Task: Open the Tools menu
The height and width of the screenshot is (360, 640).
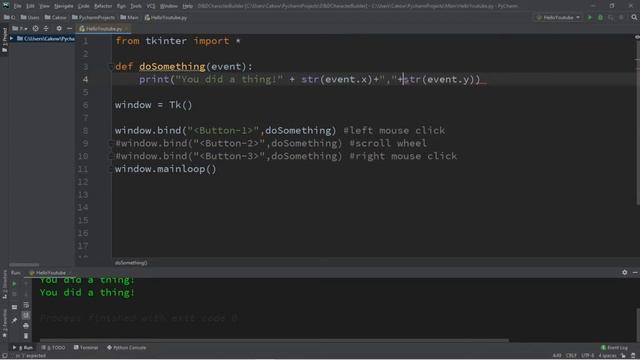Action: point(136,6)
